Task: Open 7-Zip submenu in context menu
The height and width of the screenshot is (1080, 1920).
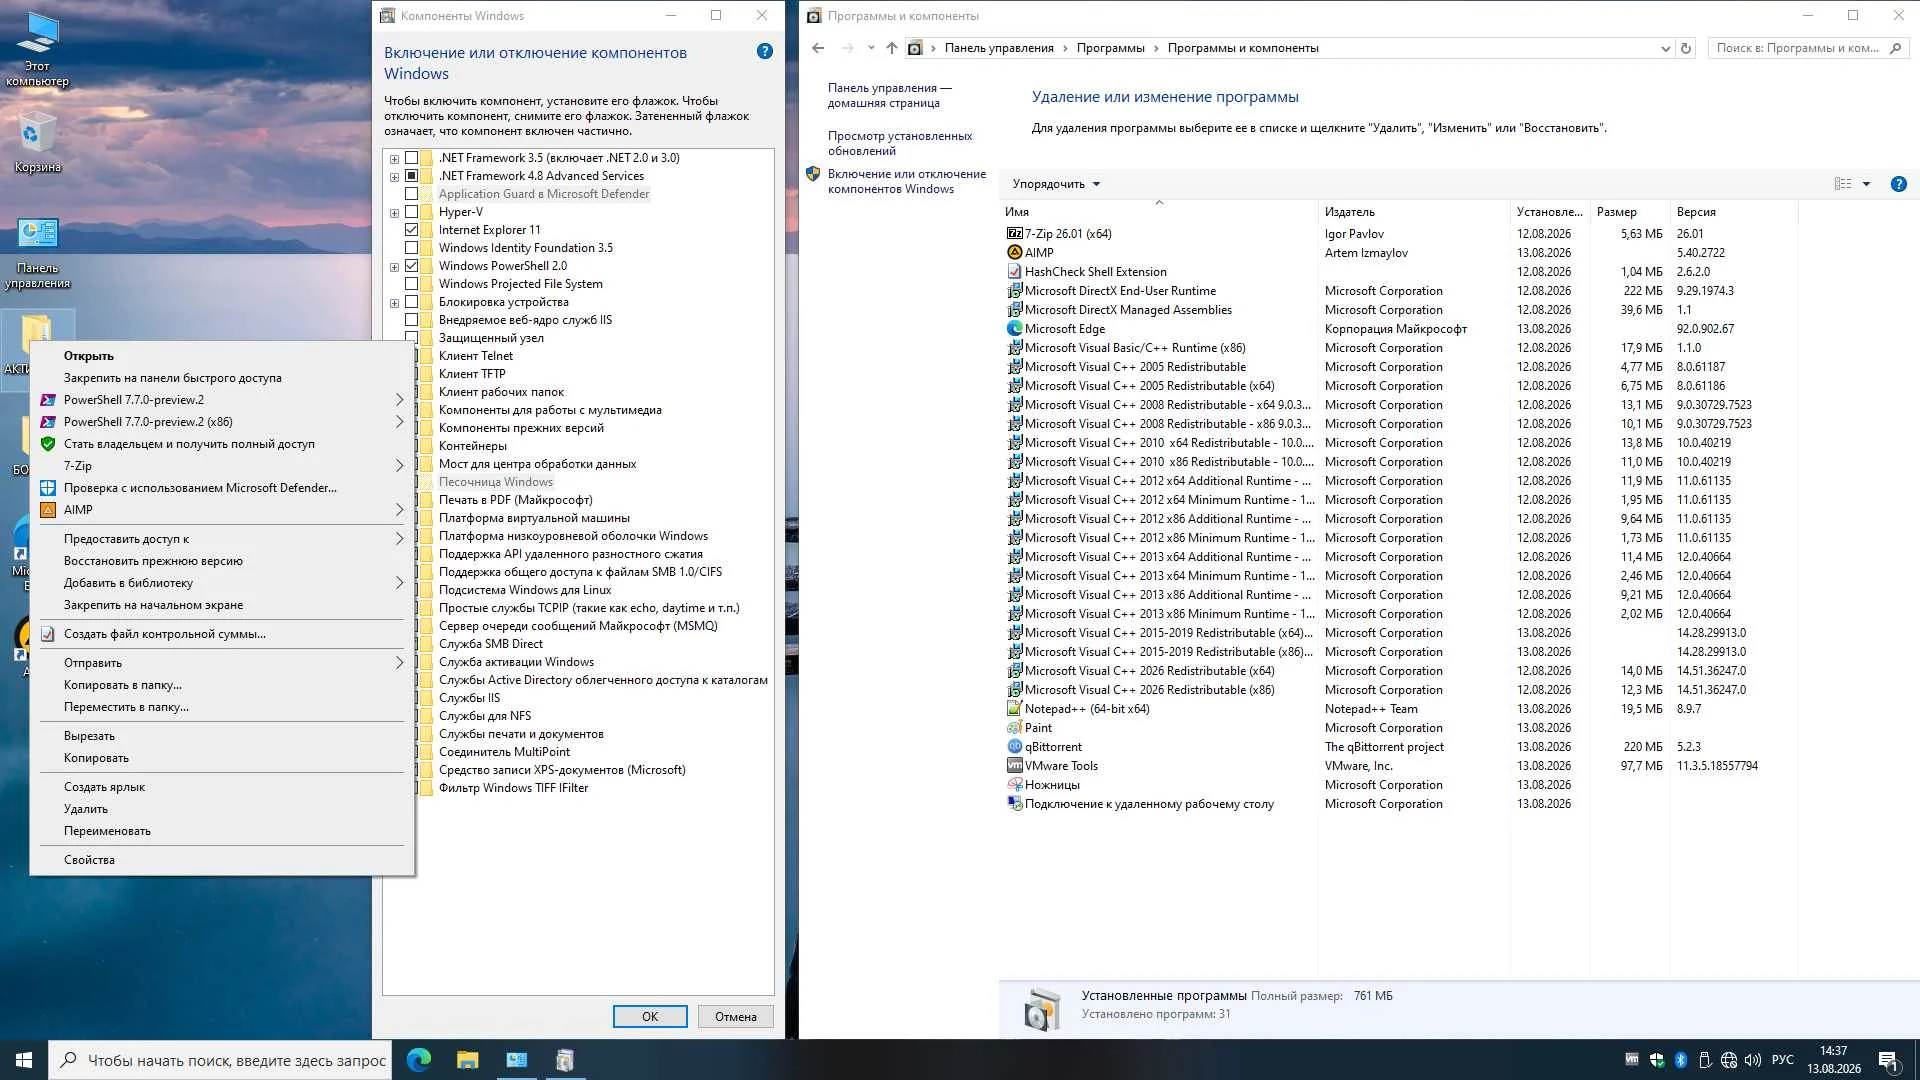Action: pos(222,466)
